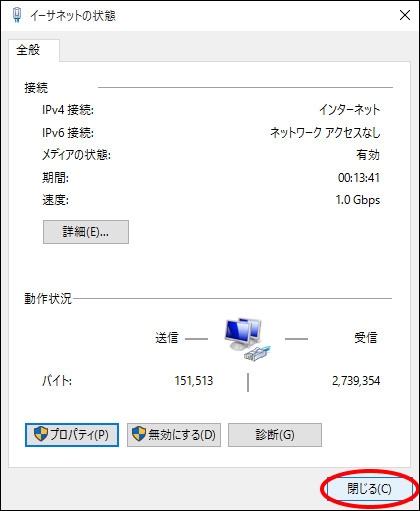This screenshot has width=420, height=511.
Task: Close the window using X button
Action: click(405, 15)
